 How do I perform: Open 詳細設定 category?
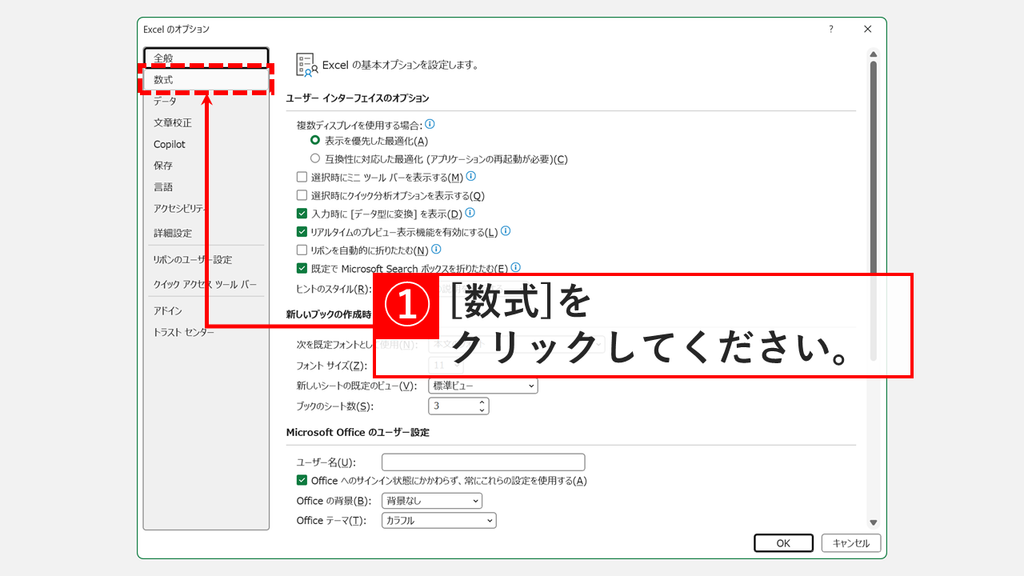coord(206,233)
